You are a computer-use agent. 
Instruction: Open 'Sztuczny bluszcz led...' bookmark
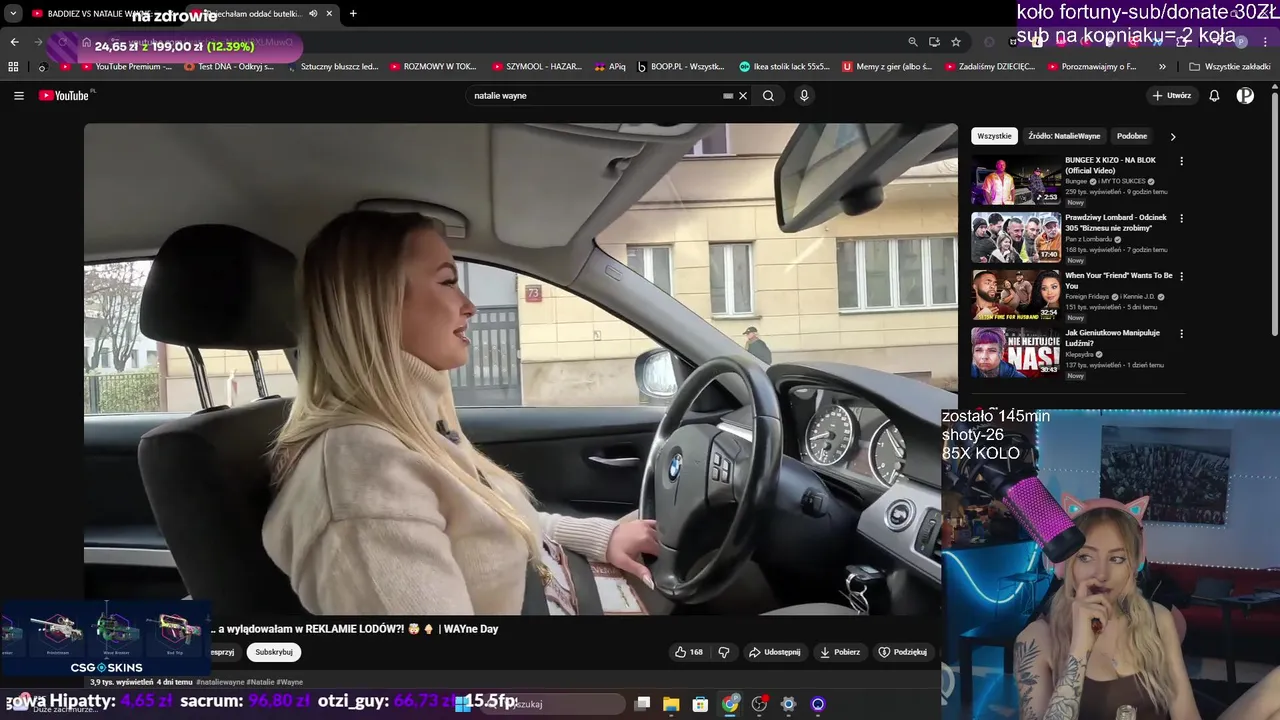(333, 67)
